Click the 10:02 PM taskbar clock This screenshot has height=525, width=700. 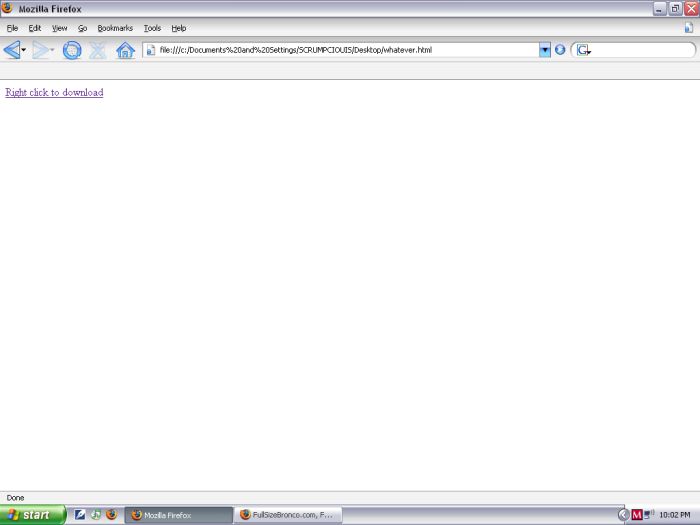[x=675, y=515]
